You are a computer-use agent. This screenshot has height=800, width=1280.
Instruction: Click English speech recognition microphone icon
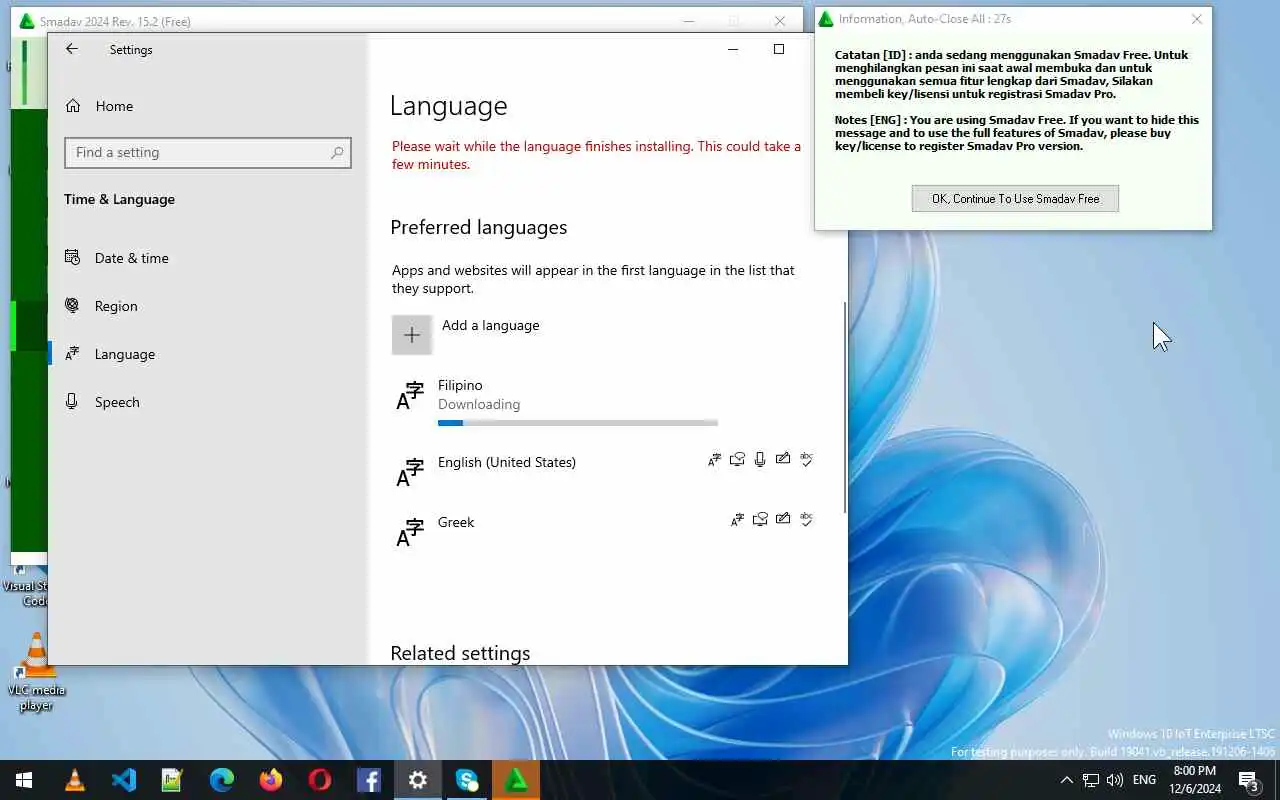(760, 460)
